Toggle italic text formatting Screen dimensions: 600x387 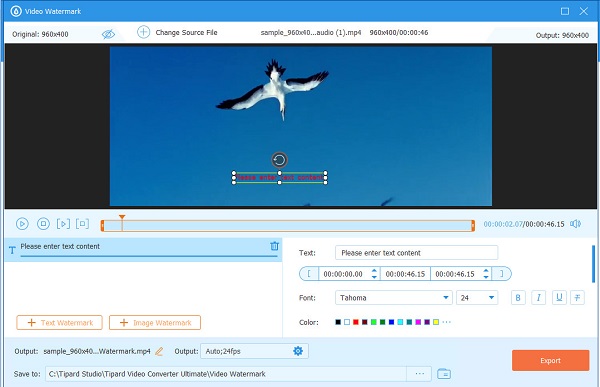538,297
